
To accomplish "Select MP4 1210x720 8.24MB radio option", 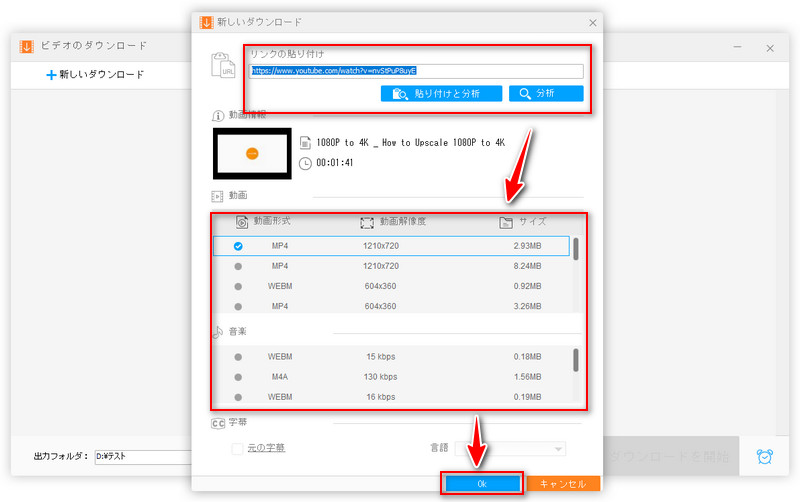I will 238,266.
